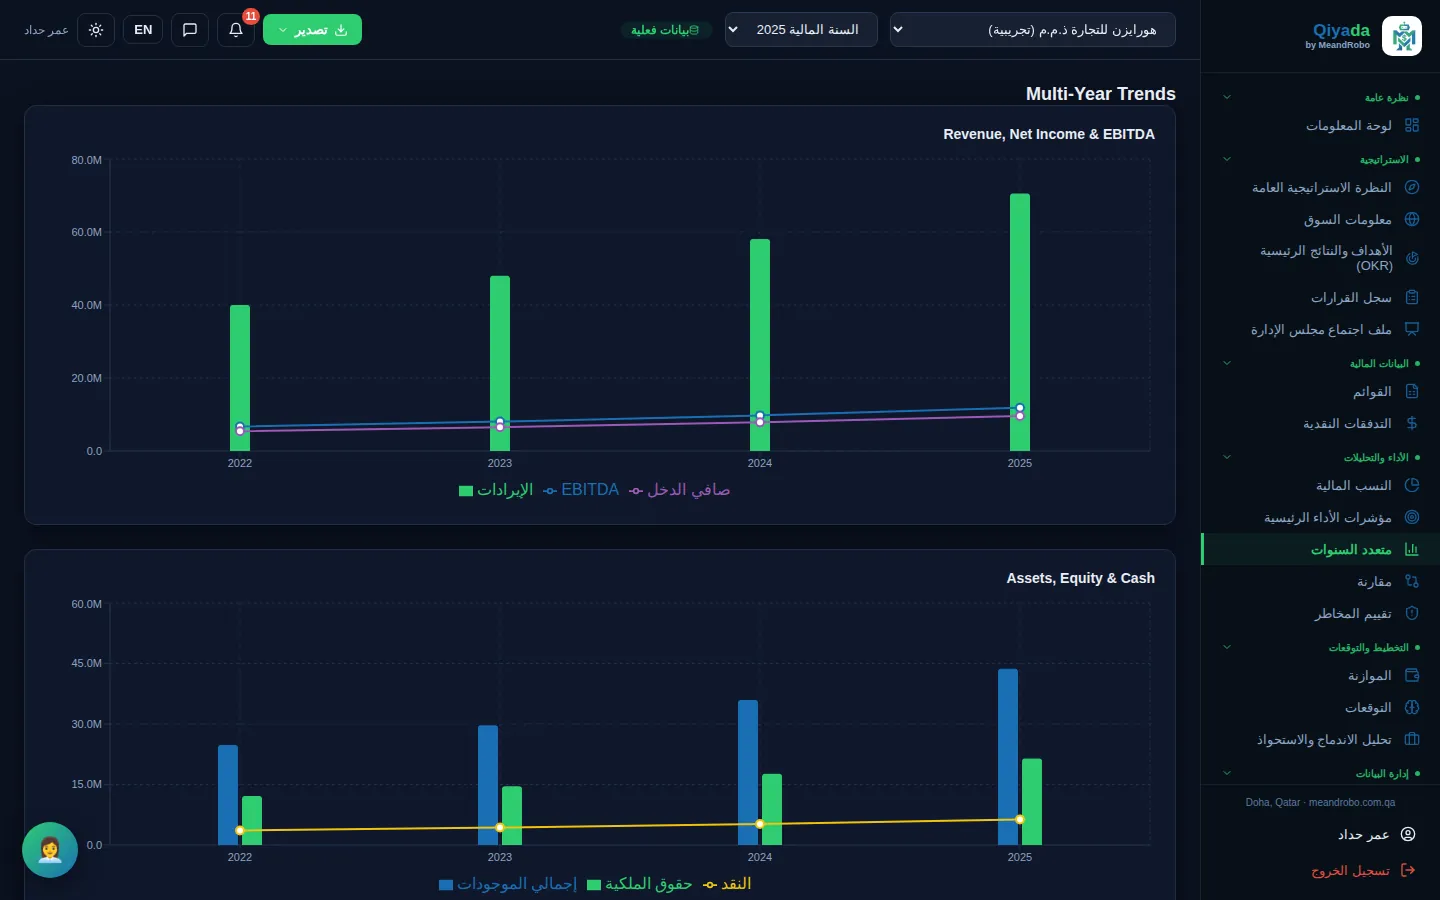Toggle the revenue (الإيرادات) legend item

pos(496,490)
